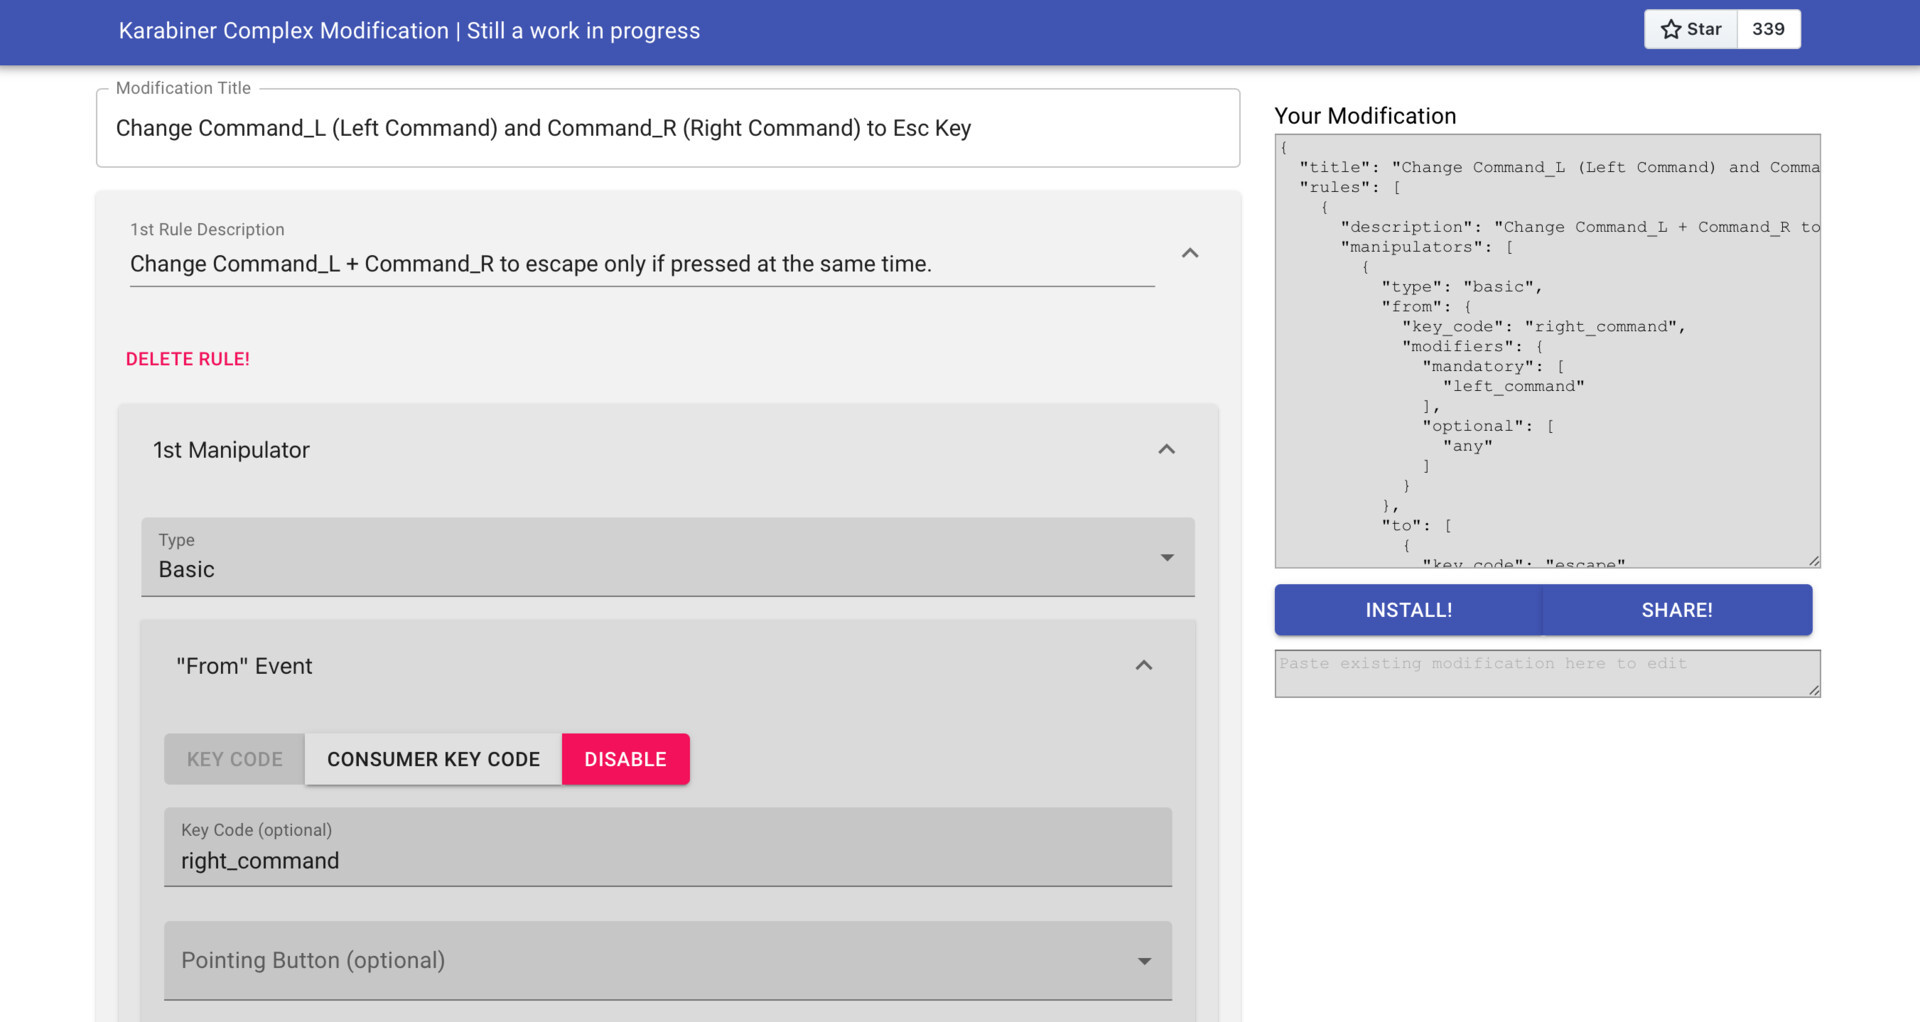Click into Your Modification JSON textarea
This screenshot has width=1920, height=1022.
pyautogui.click(x=1547, y=351)
